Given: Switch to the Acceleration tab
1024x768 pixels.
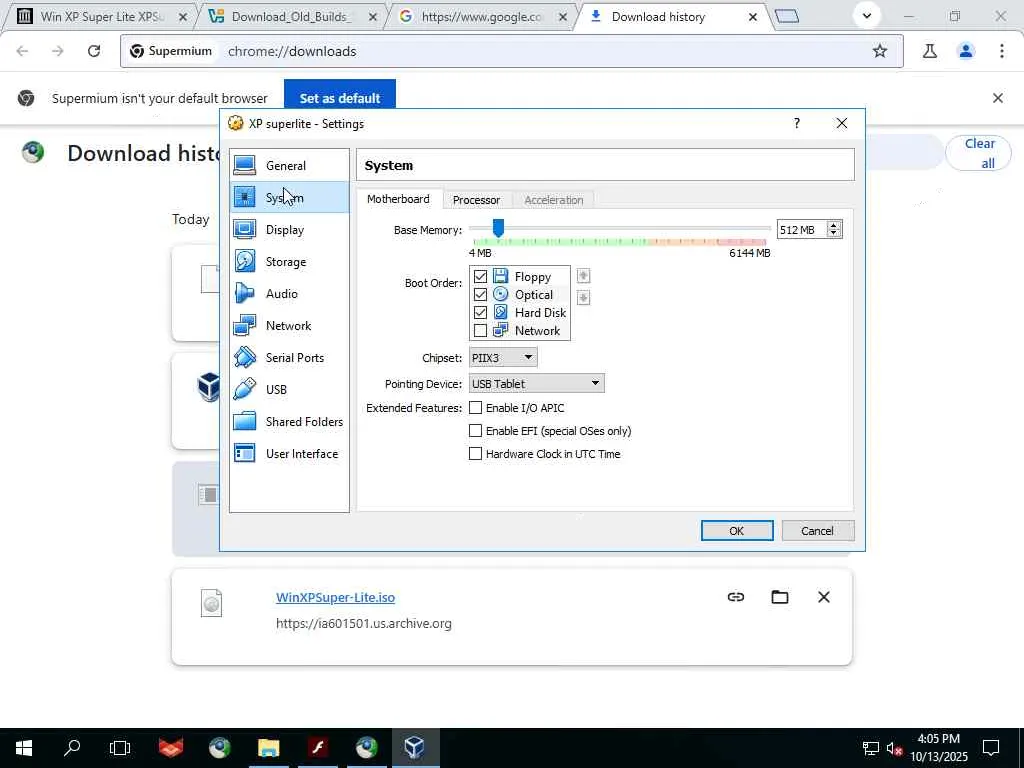Looking at the screenshot, I should [553, 200].
